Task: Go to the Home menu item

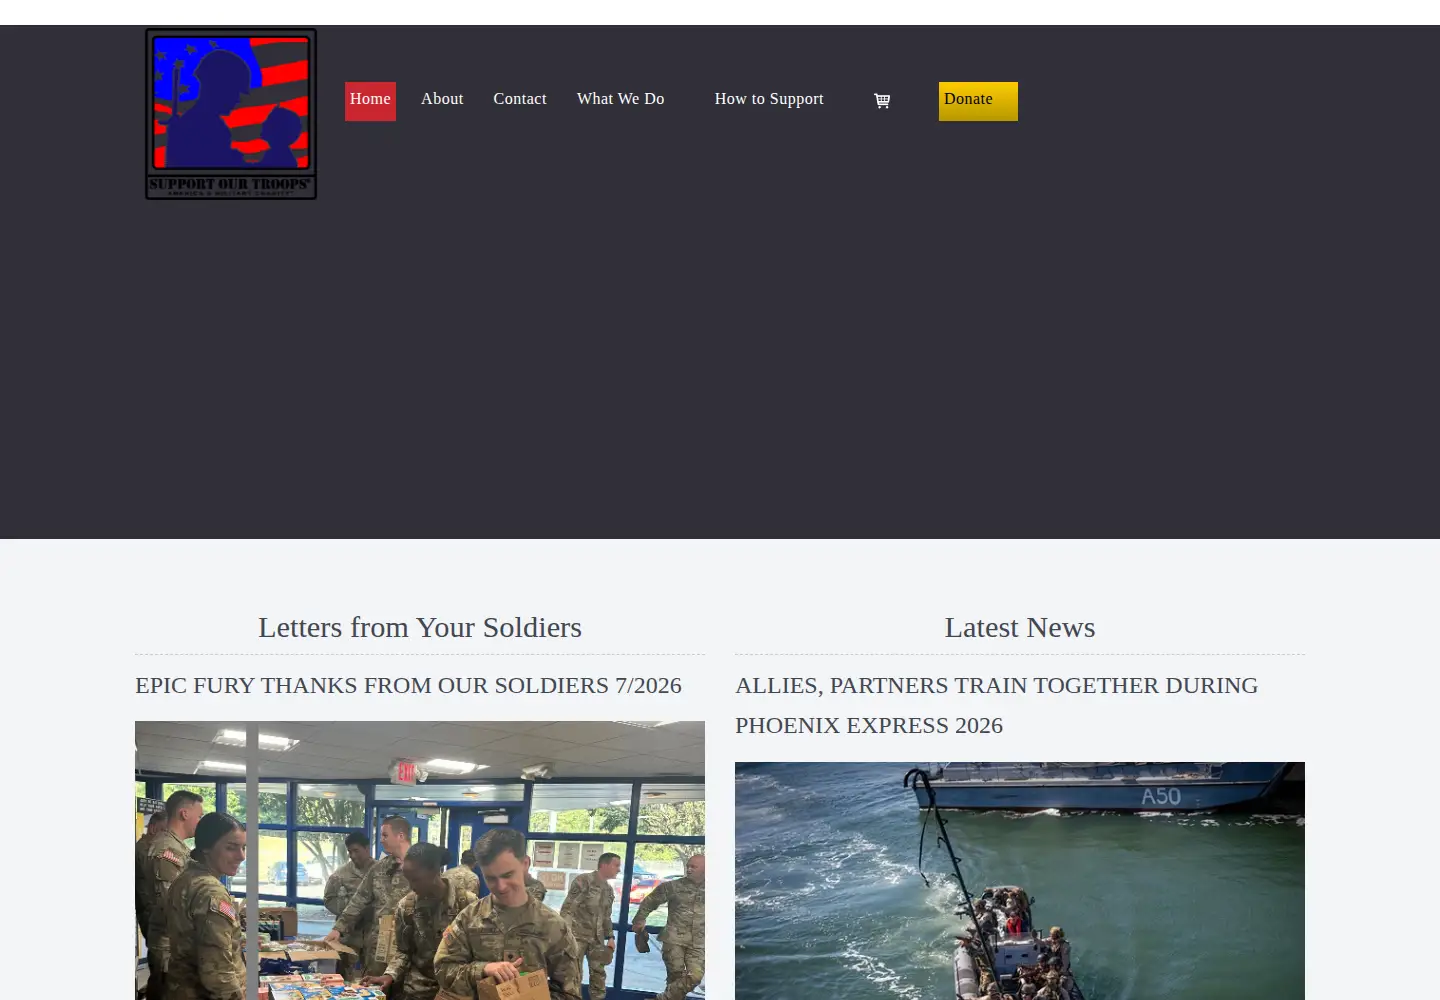Action: tap(370, 101)
